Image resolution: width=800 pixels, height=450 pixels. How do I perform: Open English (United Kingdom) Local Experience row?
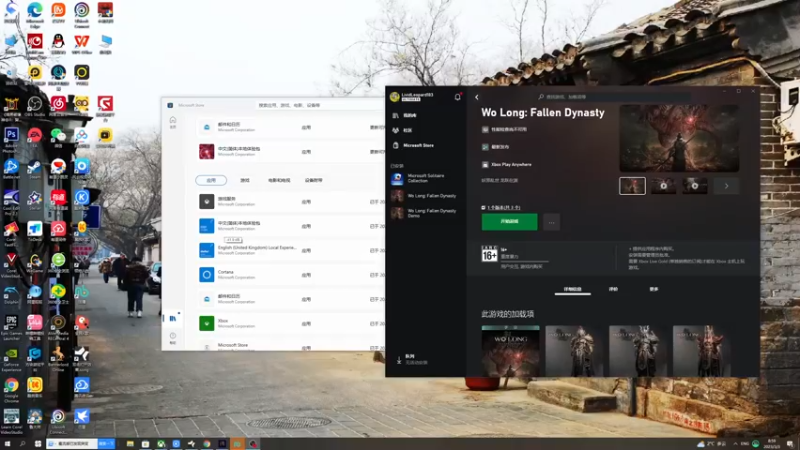coord(290,250)
